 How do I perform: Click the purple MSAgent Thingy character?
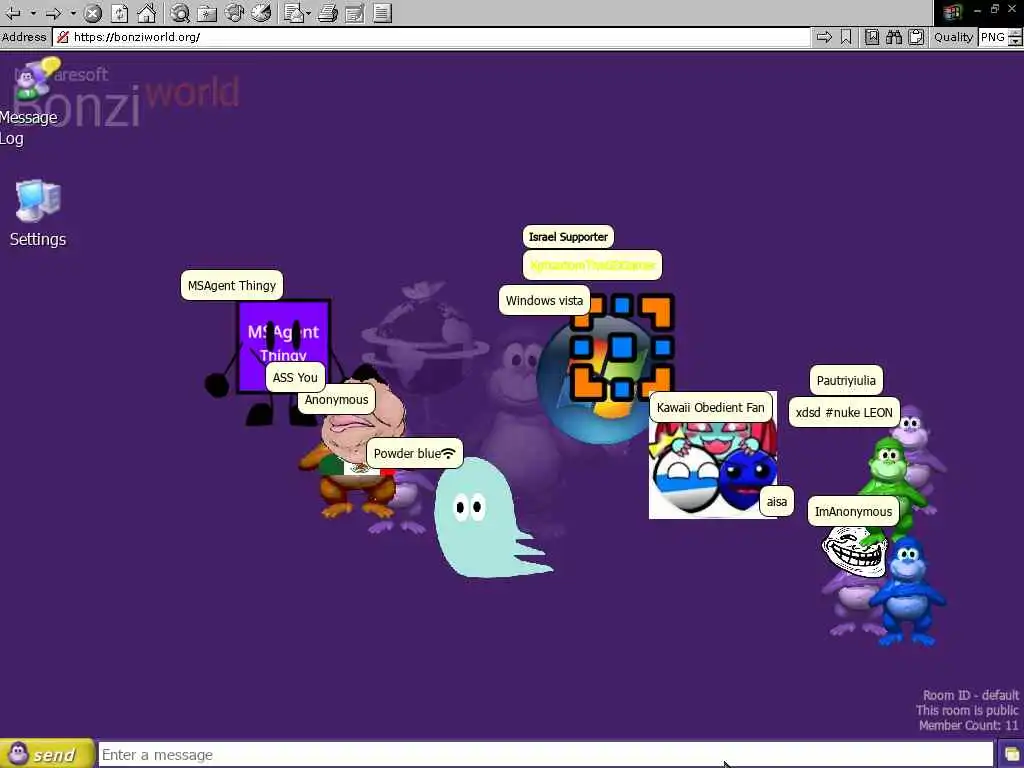click(283, 346)
